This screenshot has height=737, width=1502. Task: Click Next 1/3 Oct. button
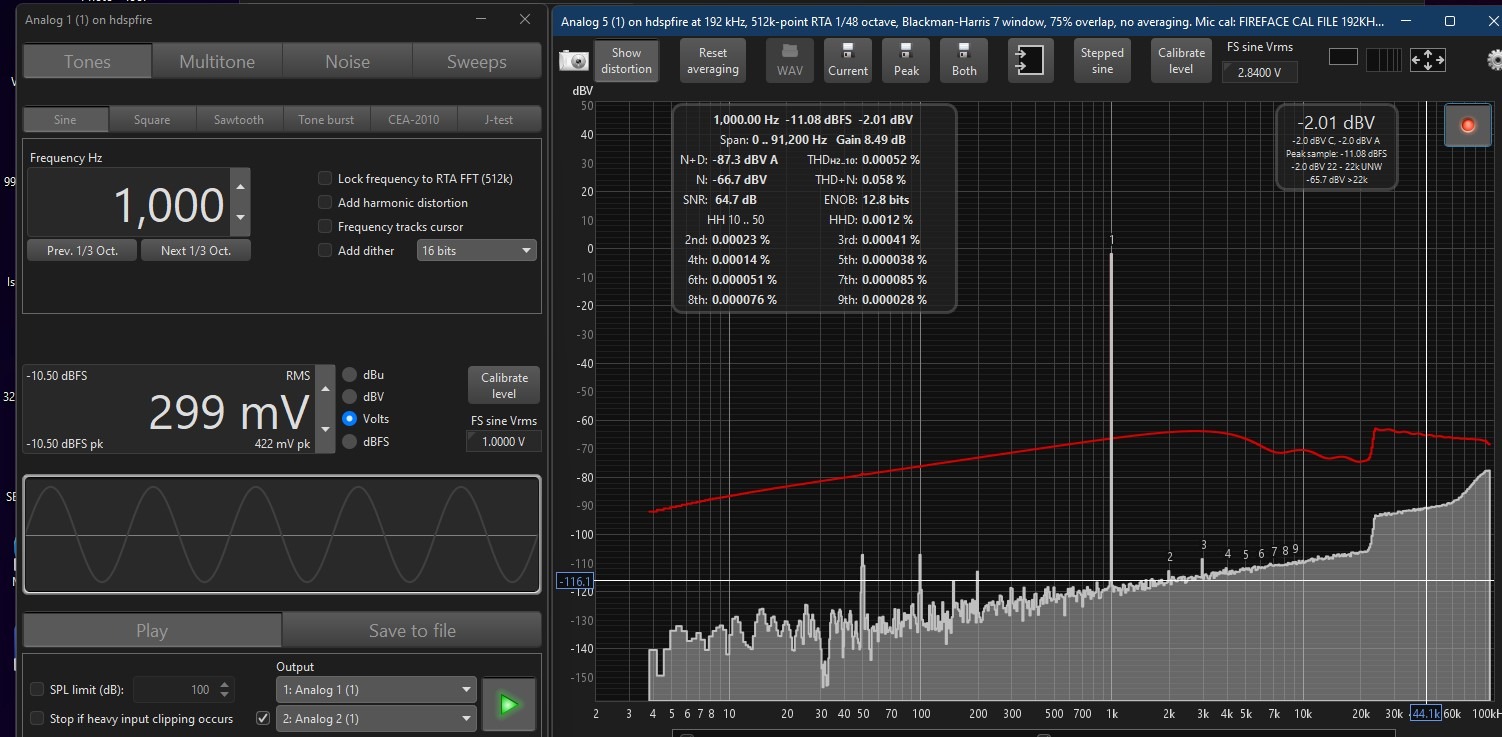pyautogui.click(x=196, y=250)
